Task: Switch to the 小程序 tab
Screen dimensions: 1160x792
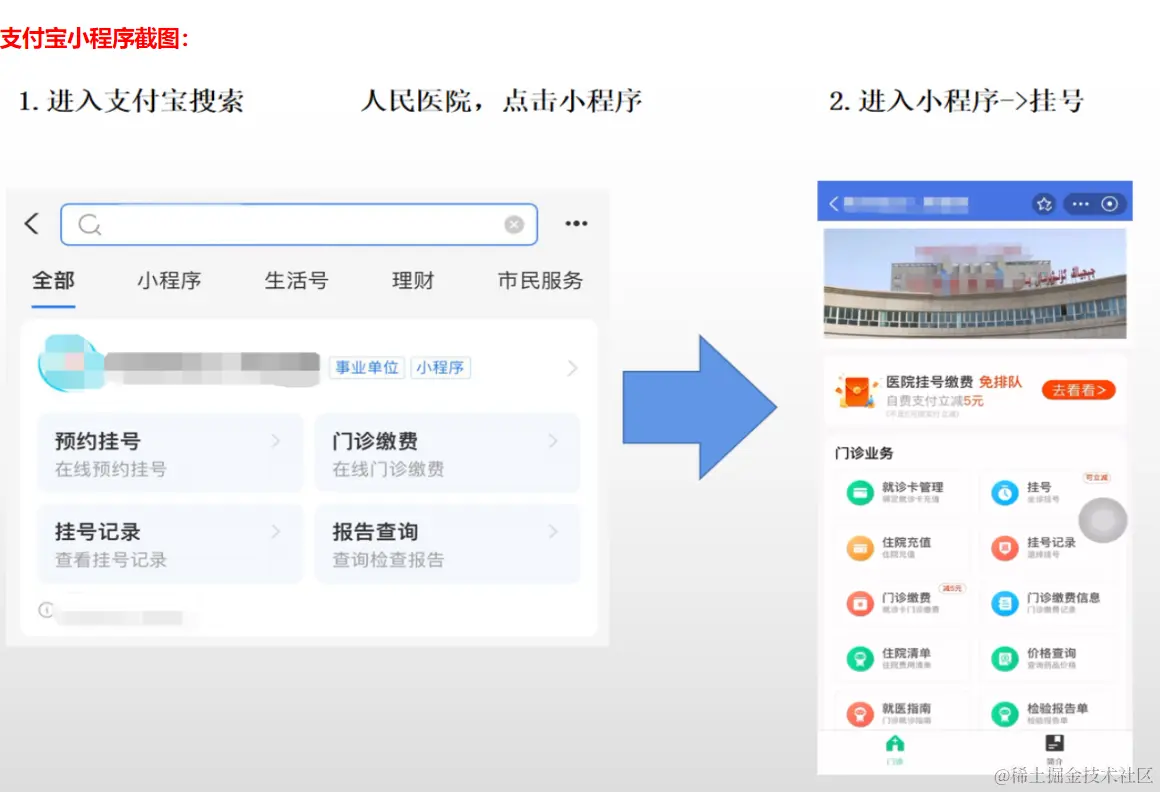Action: 169,280
